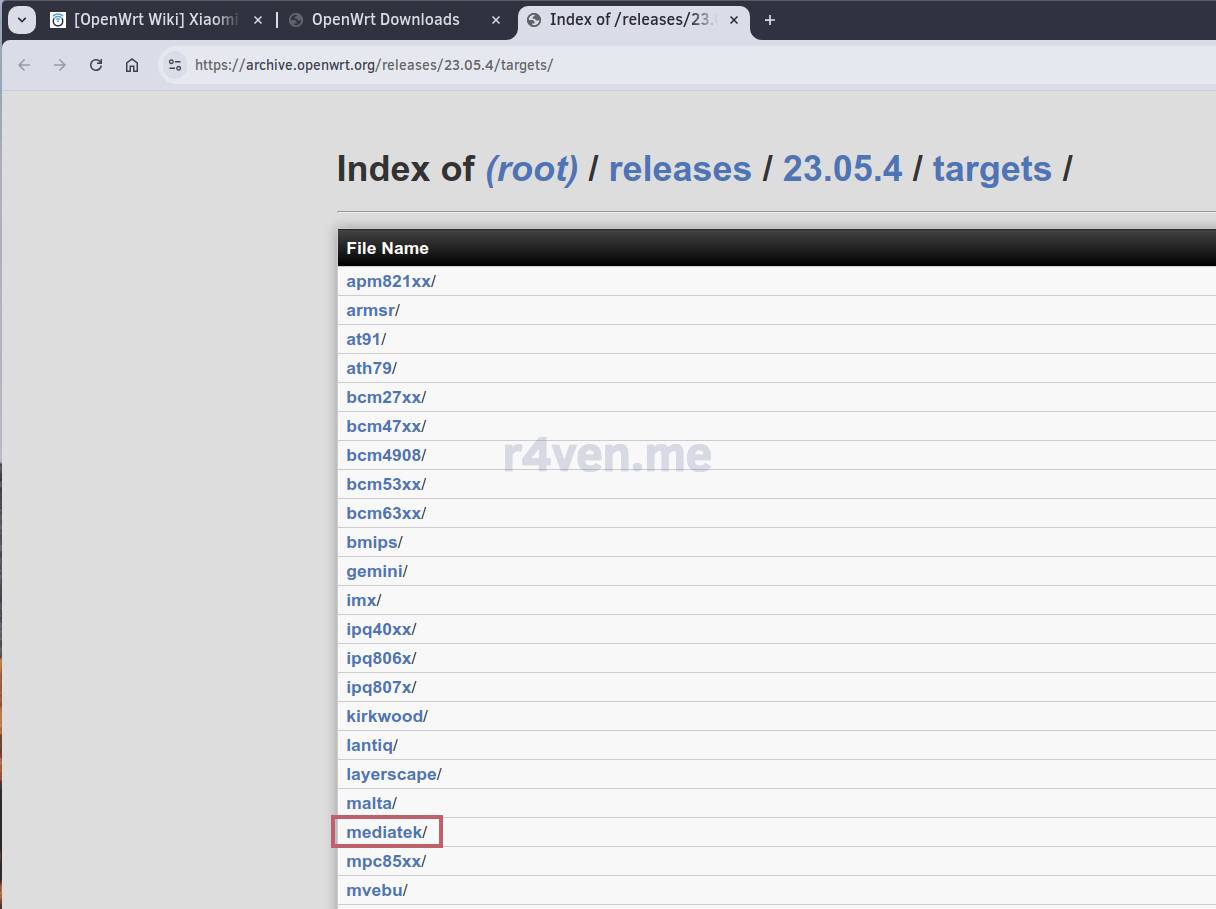Focus the URL address bar
Viewport: 1216px width, 909px height.
(600, 65)
